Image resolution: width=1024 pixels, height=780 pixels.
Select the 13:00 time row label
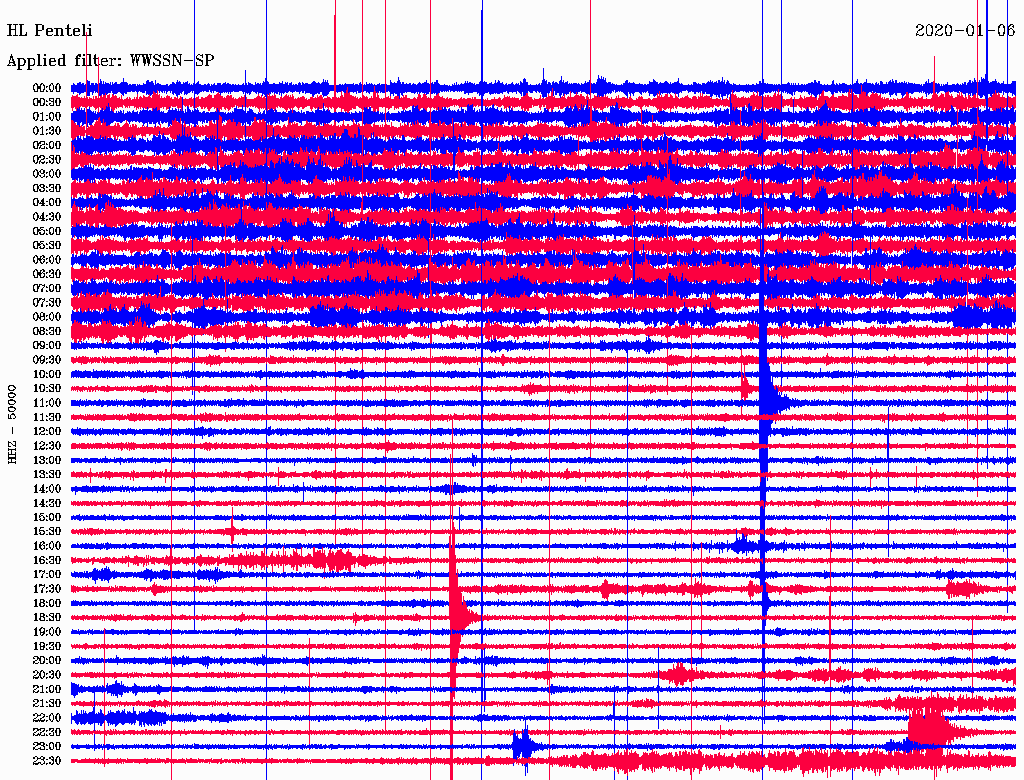pyautogui.click(x=47, y=461)
